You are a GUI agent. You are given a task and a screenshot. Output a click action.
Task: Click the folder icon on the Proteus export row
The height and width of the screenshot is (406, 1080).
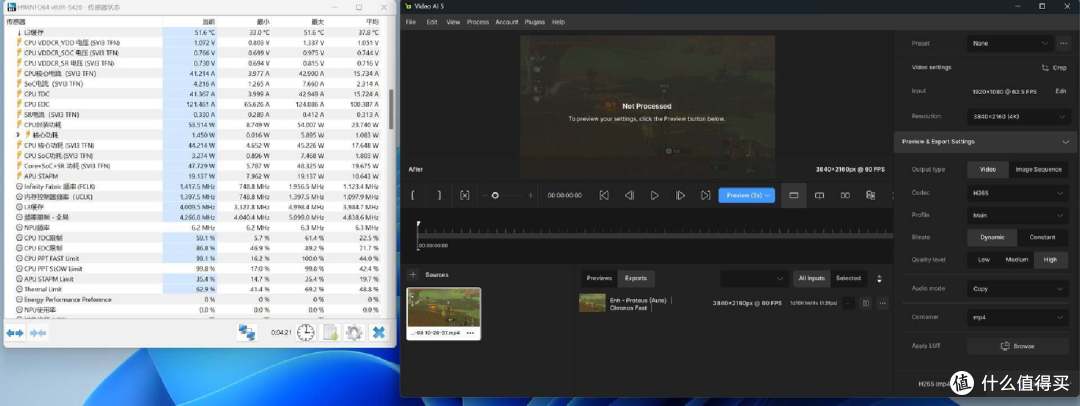(866, 303)
